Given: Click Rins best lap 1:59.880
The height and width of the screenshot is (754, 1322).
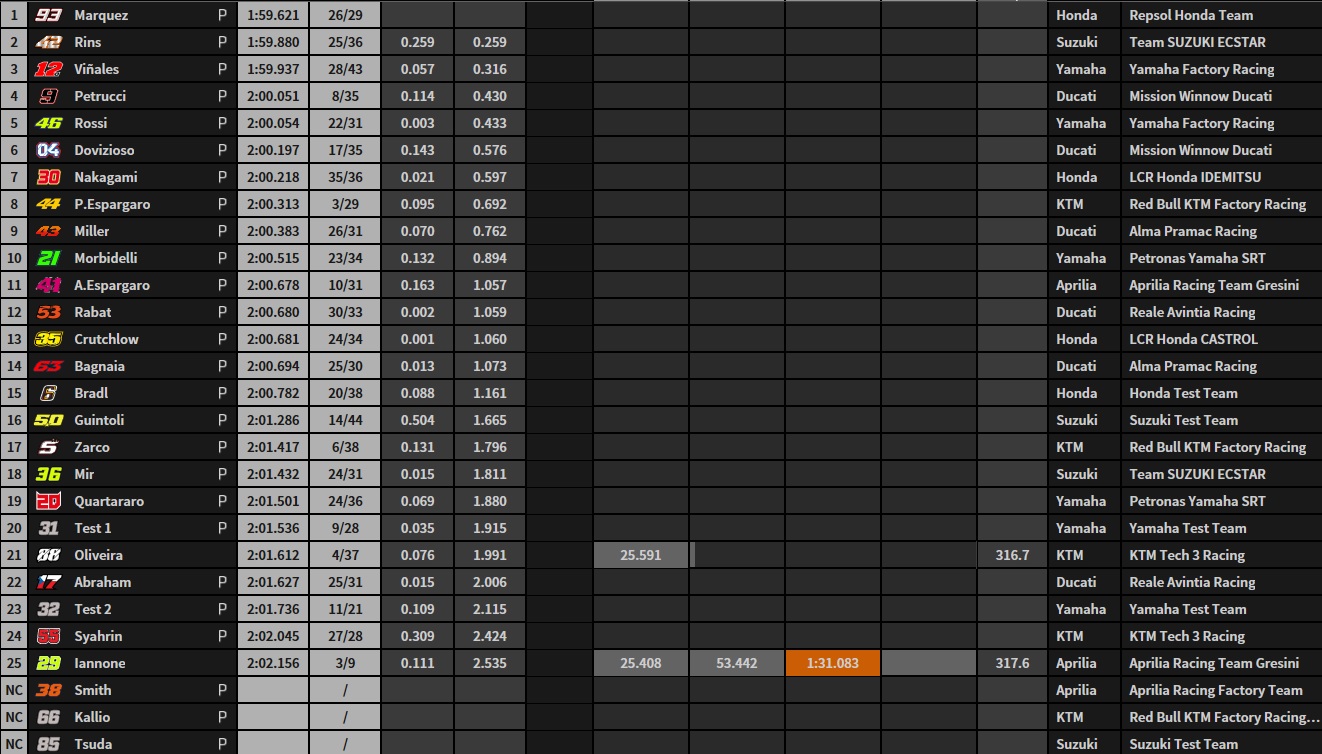Looking at the screenshot, I should (x=273, y=42).
